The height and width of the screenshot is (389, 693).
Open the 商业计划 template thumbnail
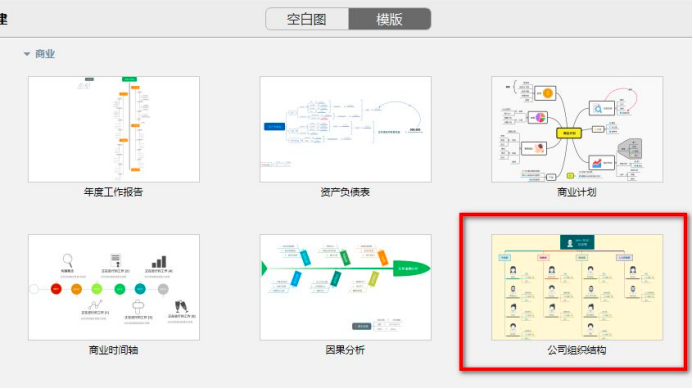(x=577, y=129)
